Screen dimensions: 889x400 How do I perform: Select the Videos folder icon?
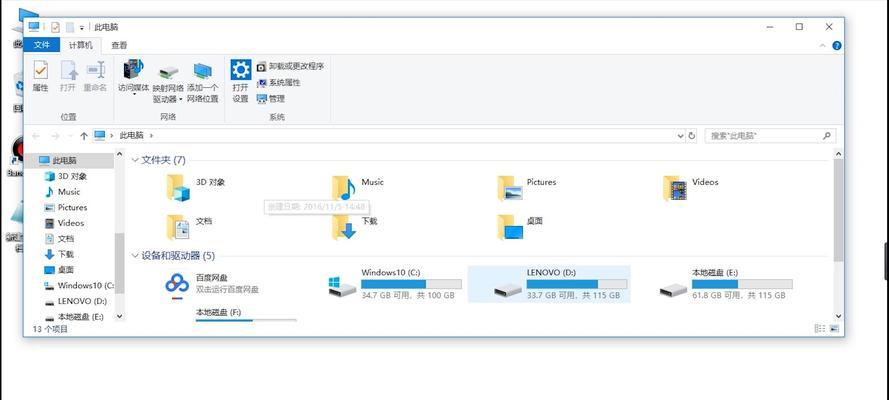coord(675,188)
